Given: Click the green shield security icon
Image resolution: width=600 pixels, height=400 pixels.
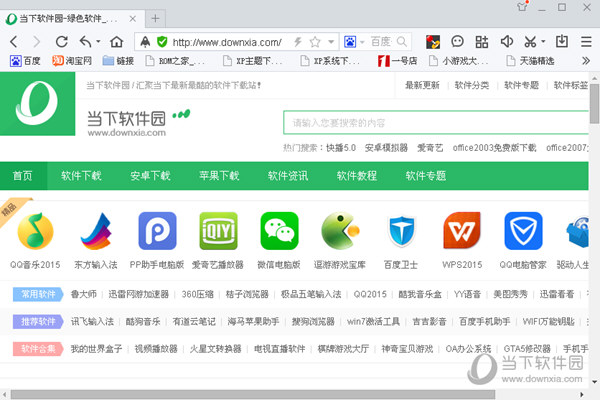Looking at the screenshot, I should [162, 41].
